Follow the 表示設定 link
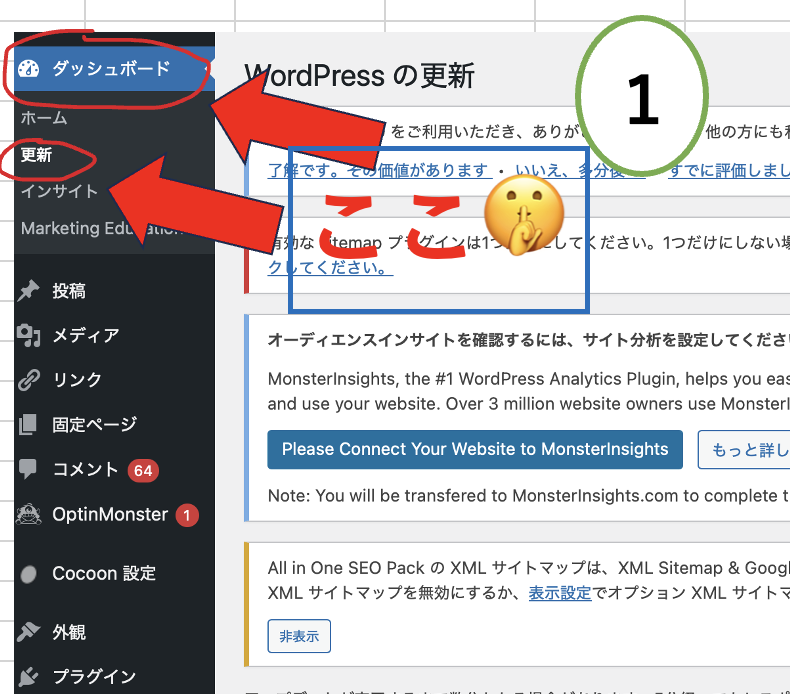The width and height of the screenshot is (790, 694). (x=560, y=593)
